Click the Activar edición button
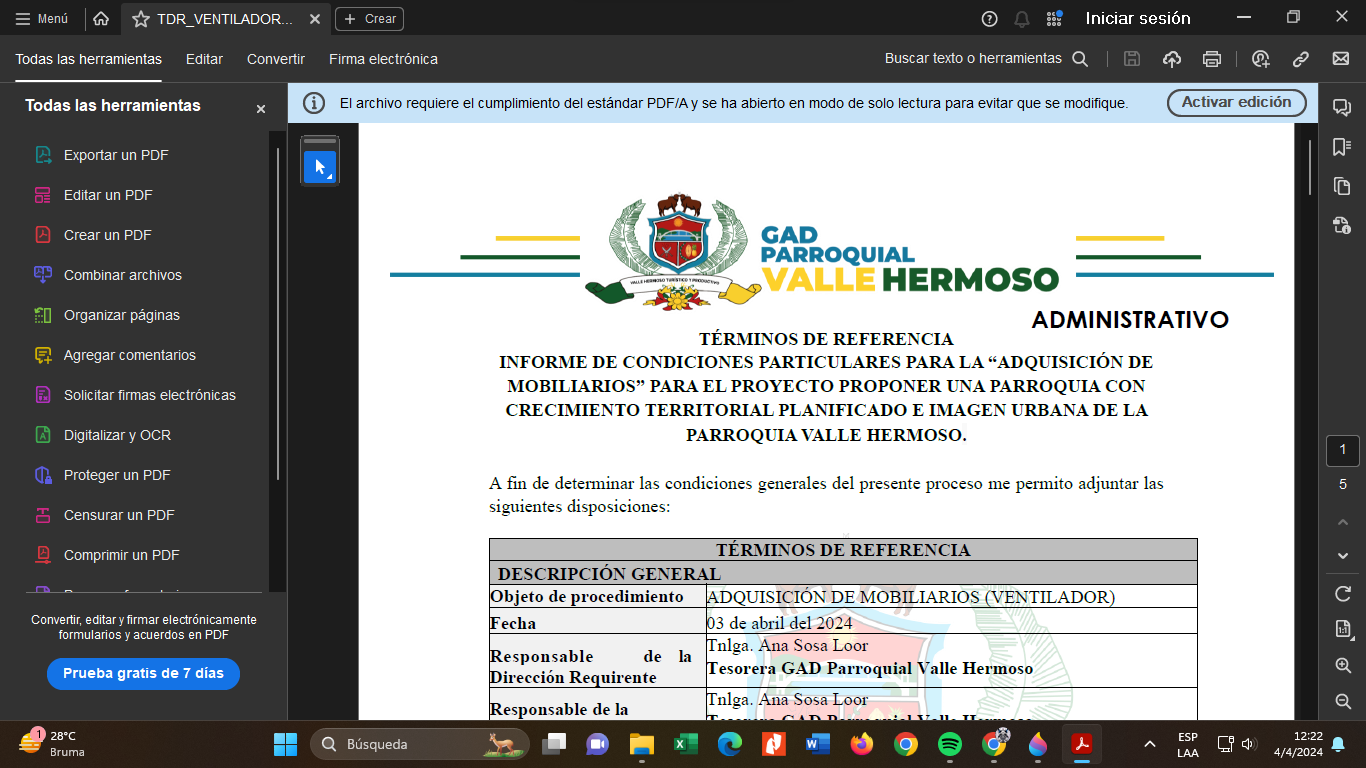 pos(1236,102)
